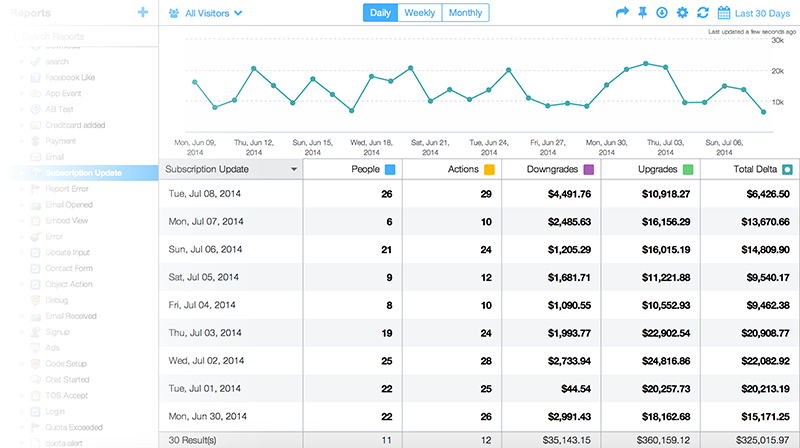Open the Facebook Like report
This screenshot has height=448, width=800.
pos(68,77)
